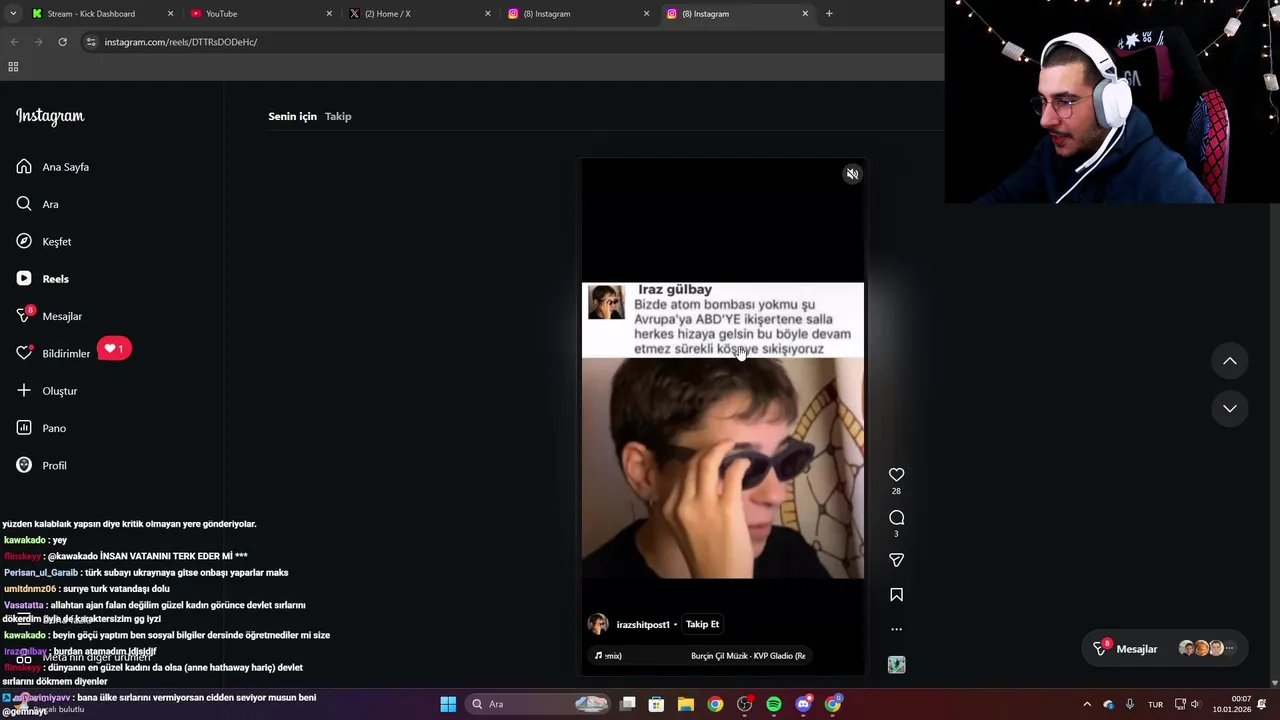Open Profil page

(x=42, y=465)
